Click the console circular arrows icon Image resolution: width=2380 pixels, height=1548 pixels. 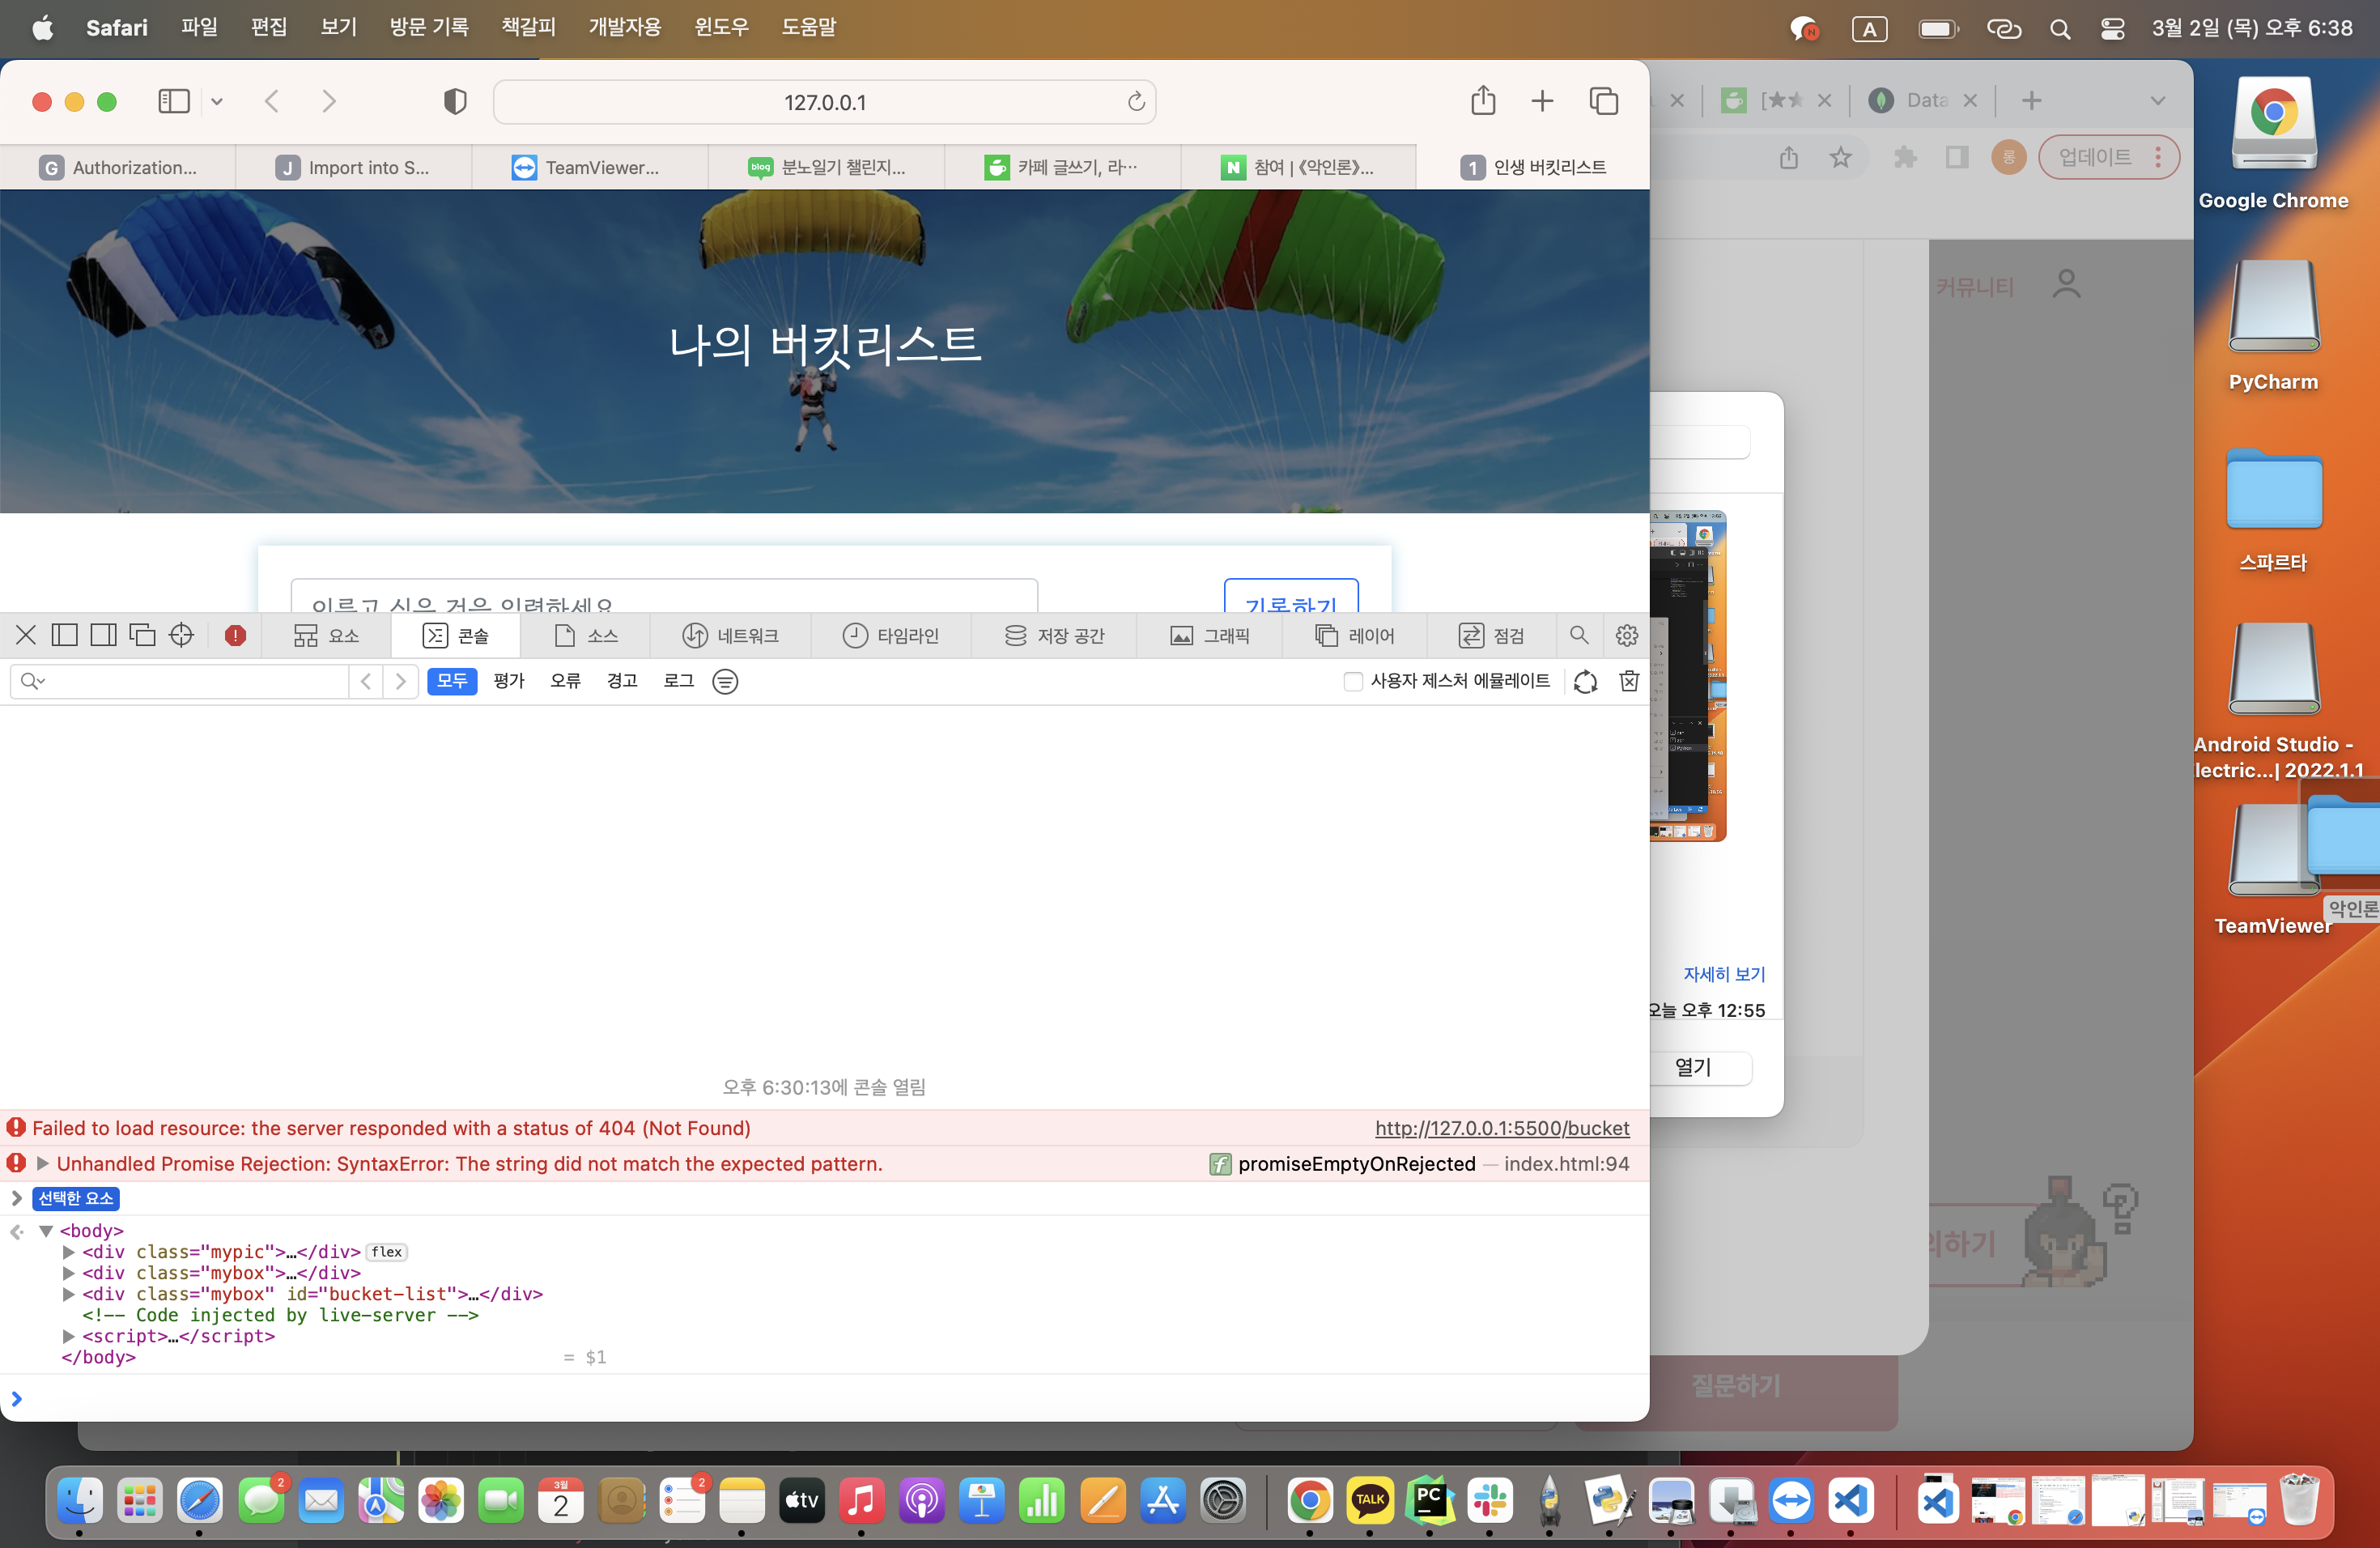1585,682
